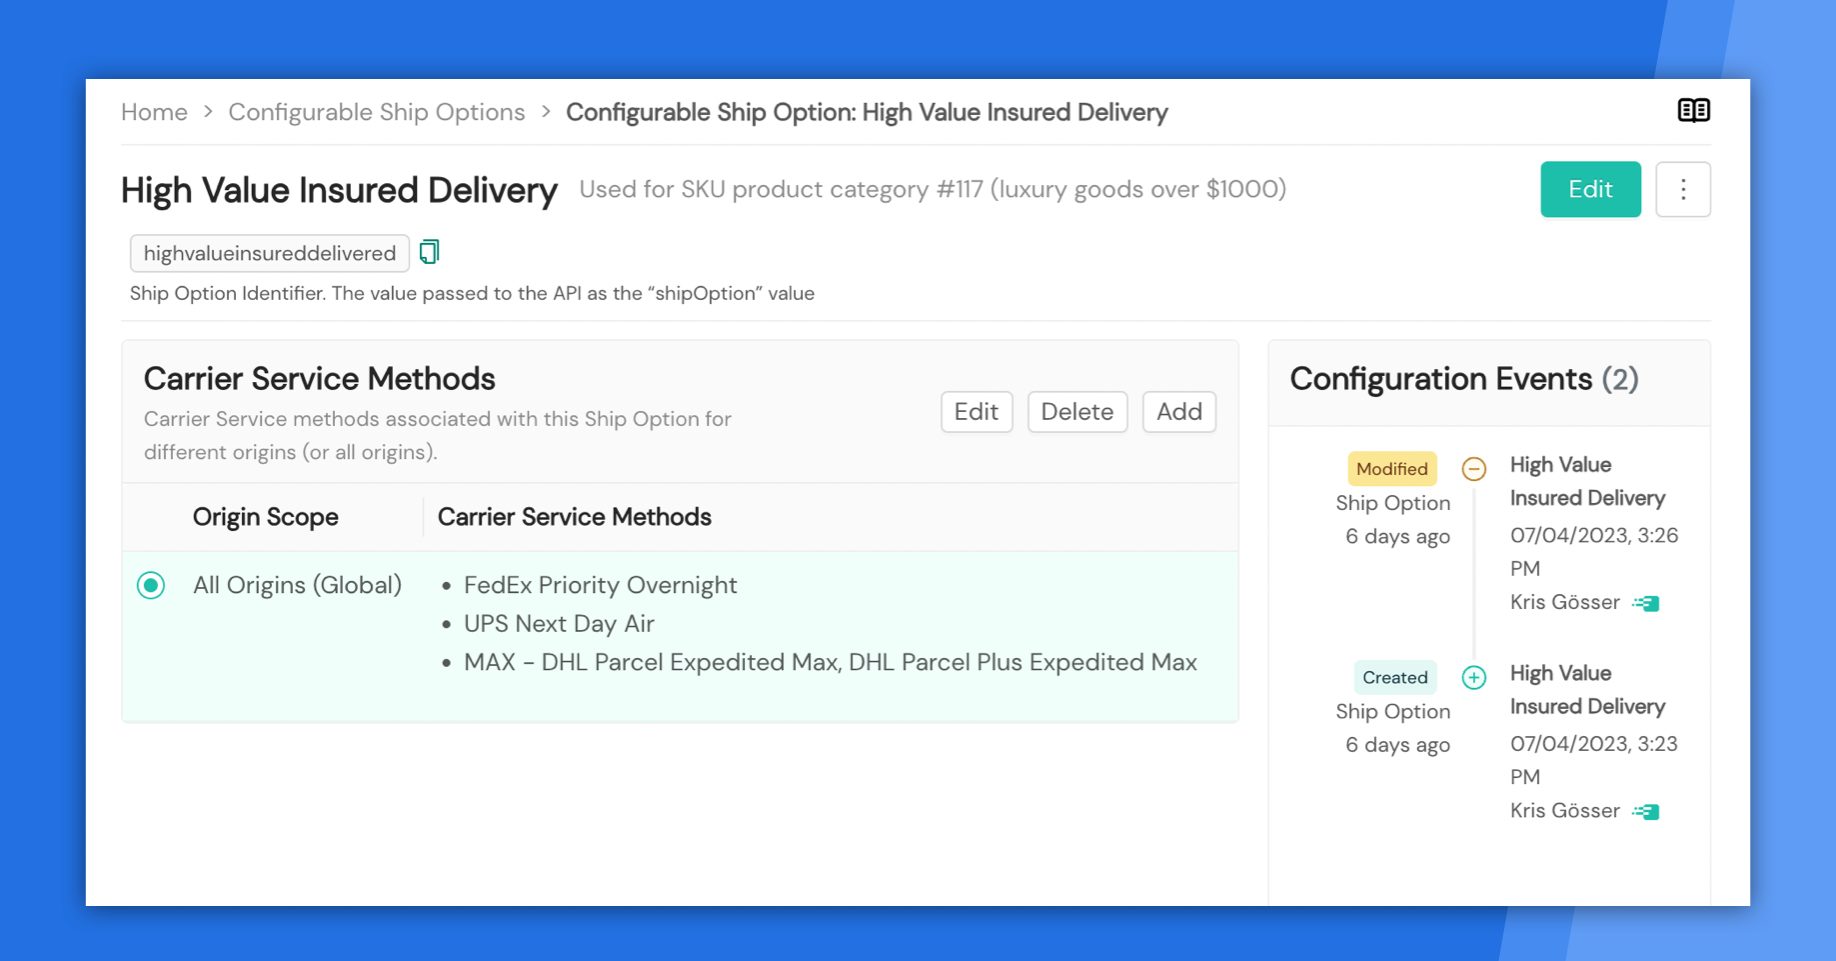Screen dimensions: 1836x961
Task: Click the highvalueinsureddelivered identifier field
Action: (269, 253)
